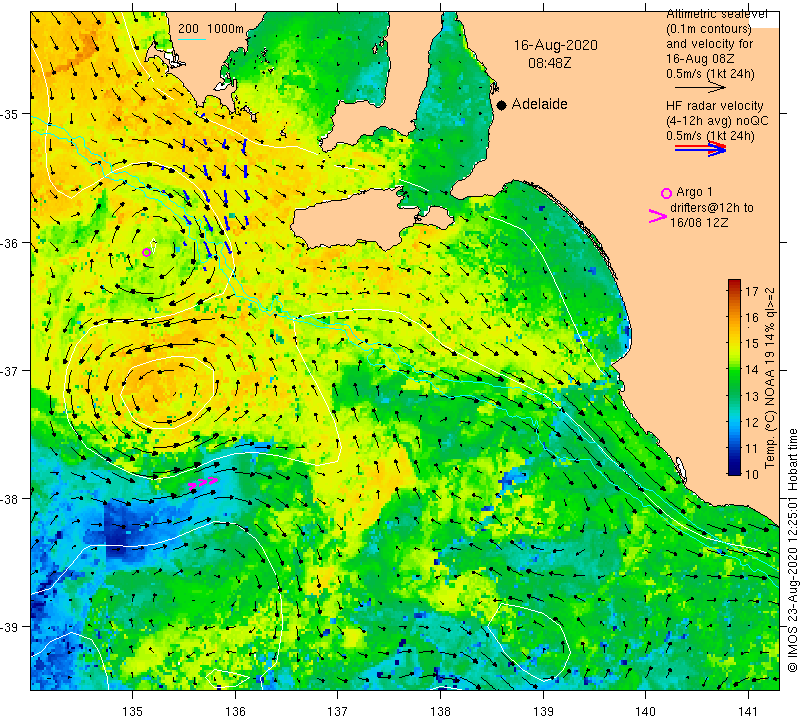Click the 08:48Z time label
Screen dimensions: 800x720
coord(549,63)
